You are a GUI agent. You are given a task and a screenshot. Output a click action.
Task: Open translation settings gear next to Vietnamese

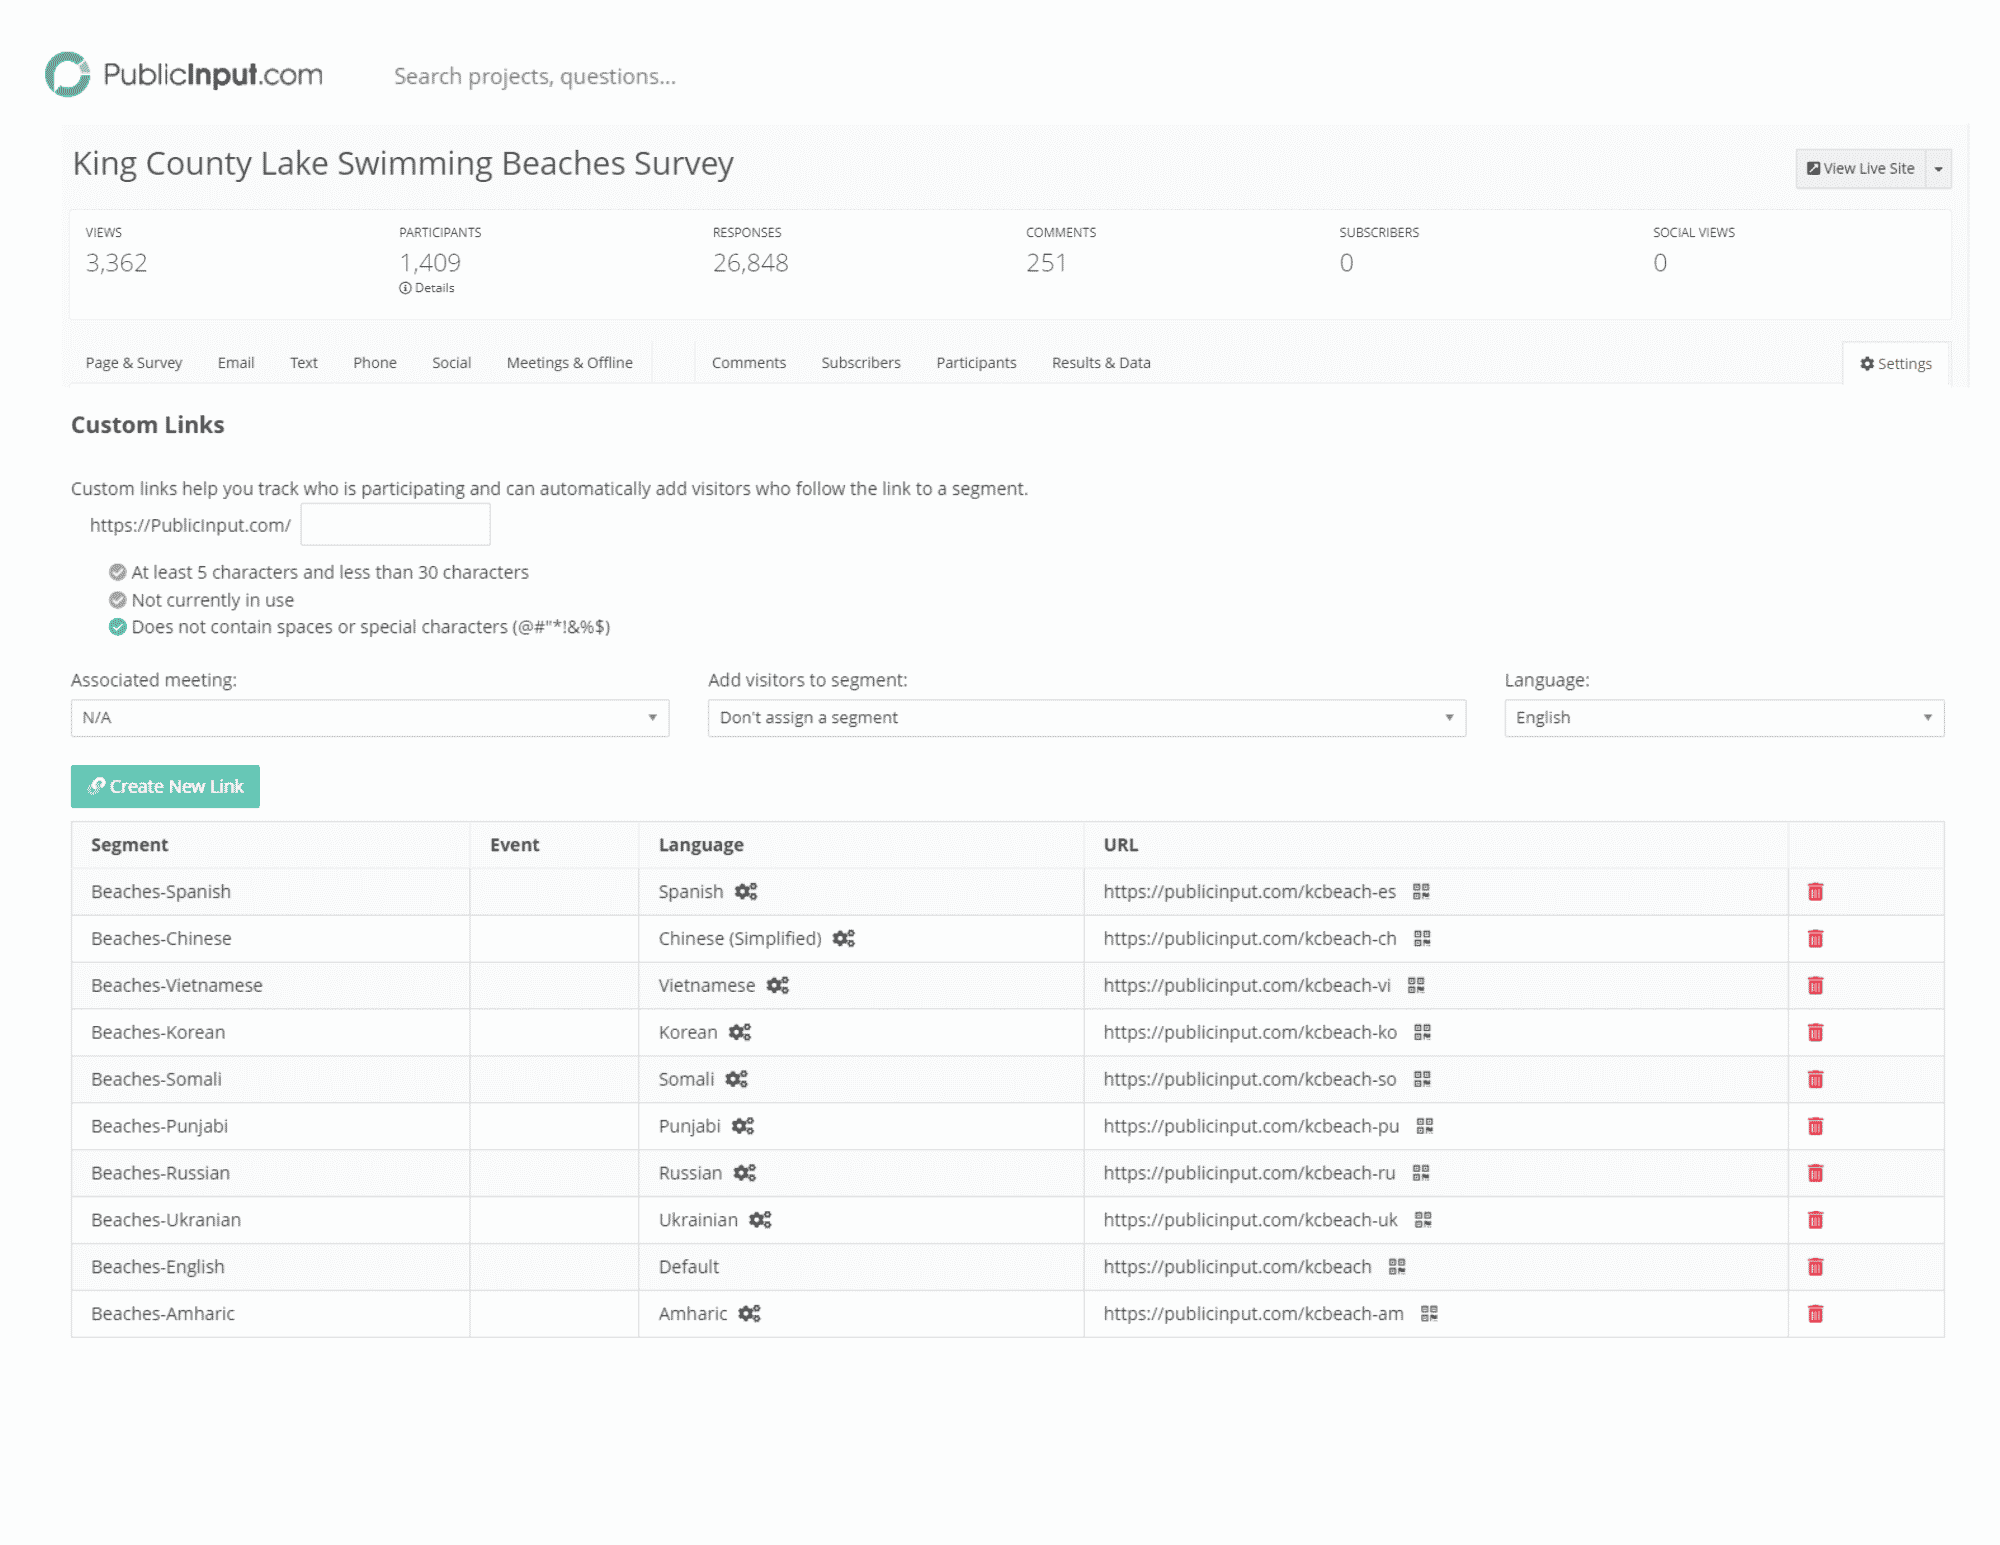tap(777, 985)
